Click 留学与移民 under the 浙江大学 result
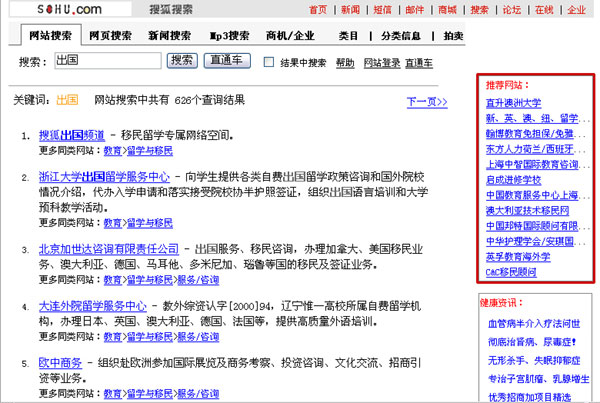600x403 pixels. pos(150,223)
